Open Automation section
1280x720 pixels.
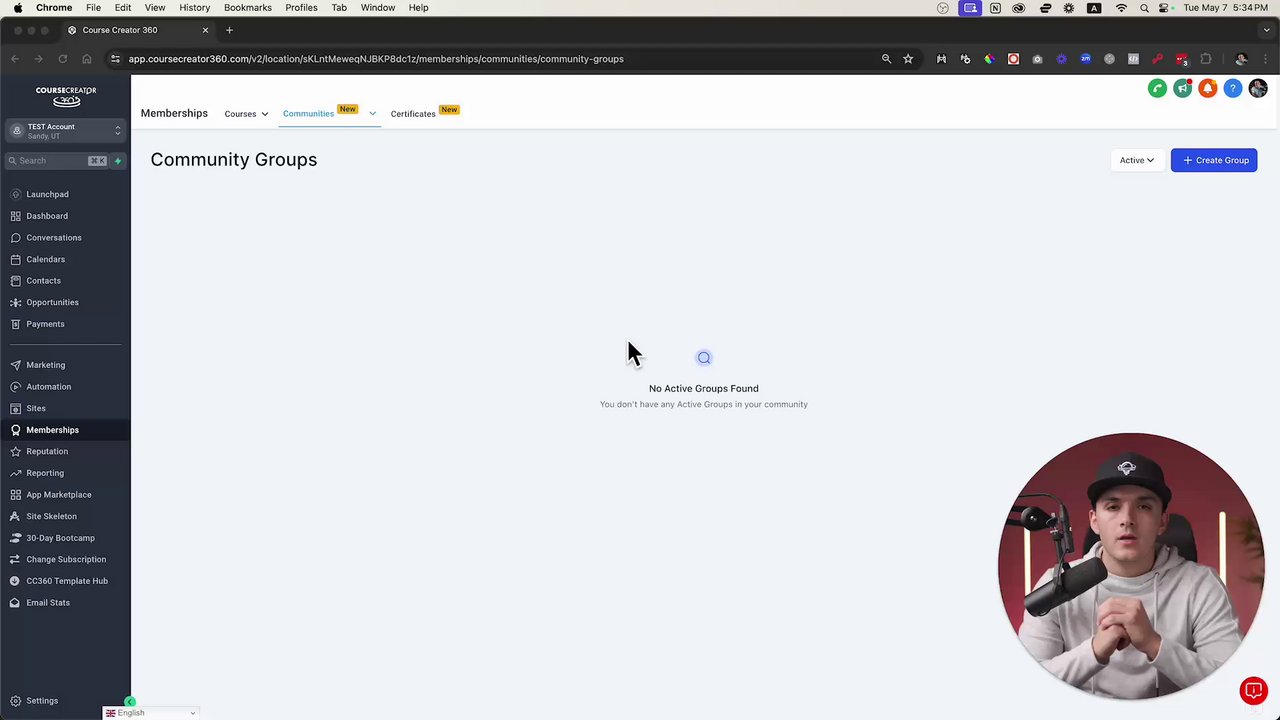pyautogui.click(x=48, y=387)
